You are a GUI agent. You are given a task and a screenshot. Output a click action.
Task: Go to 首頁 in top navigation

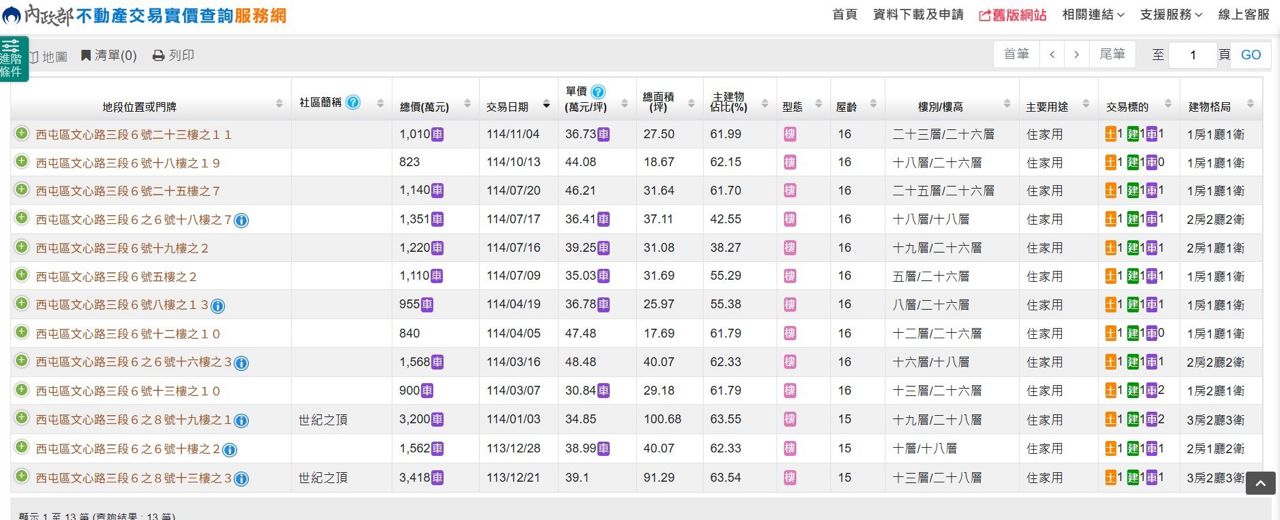[x=844, y=15]
